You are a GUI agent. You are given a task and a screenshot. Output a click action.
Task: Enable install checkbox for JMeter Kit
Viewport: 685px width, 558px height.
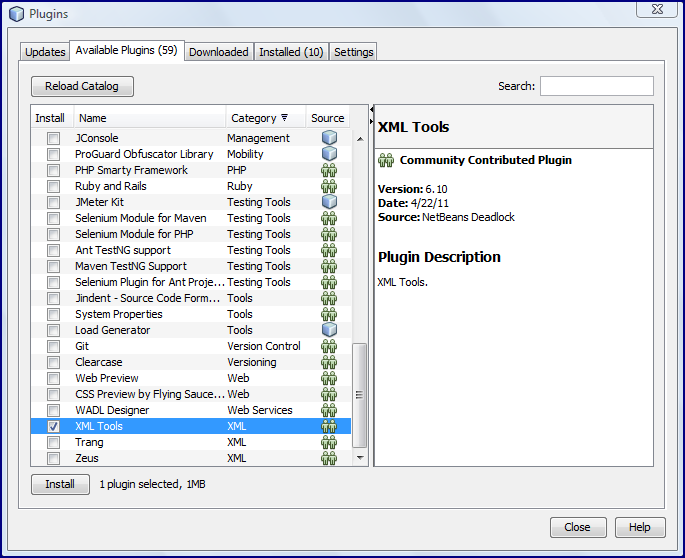[x=53, y=202]
